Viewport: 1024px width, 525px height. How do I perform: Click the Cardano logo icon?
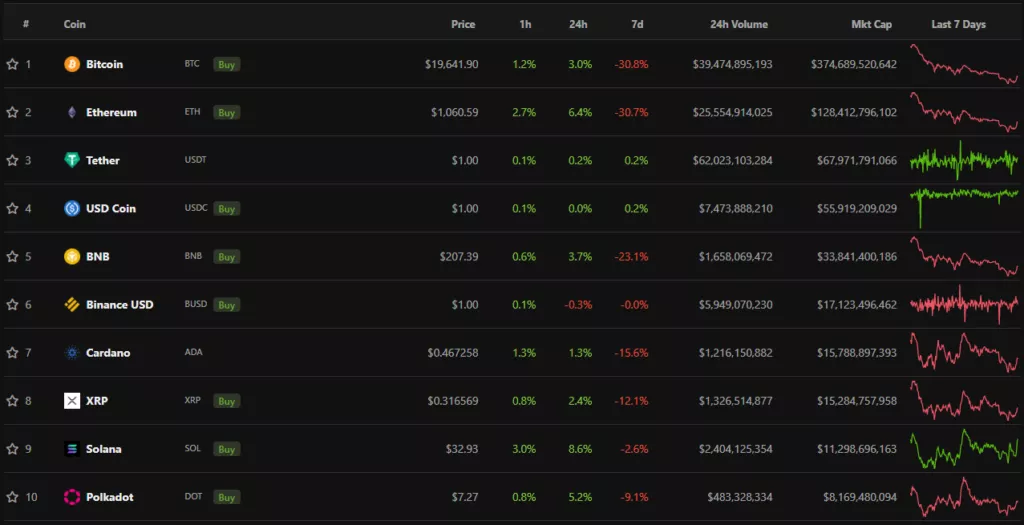pyautogui.click(x=72, y=353)
